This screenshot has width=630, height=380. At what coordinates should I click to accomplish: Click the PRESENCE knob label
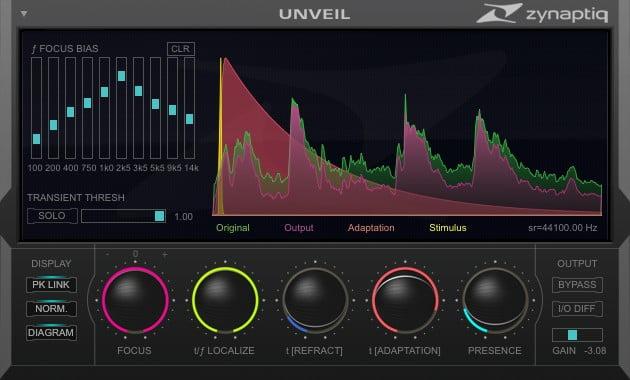tap(495, 351)
